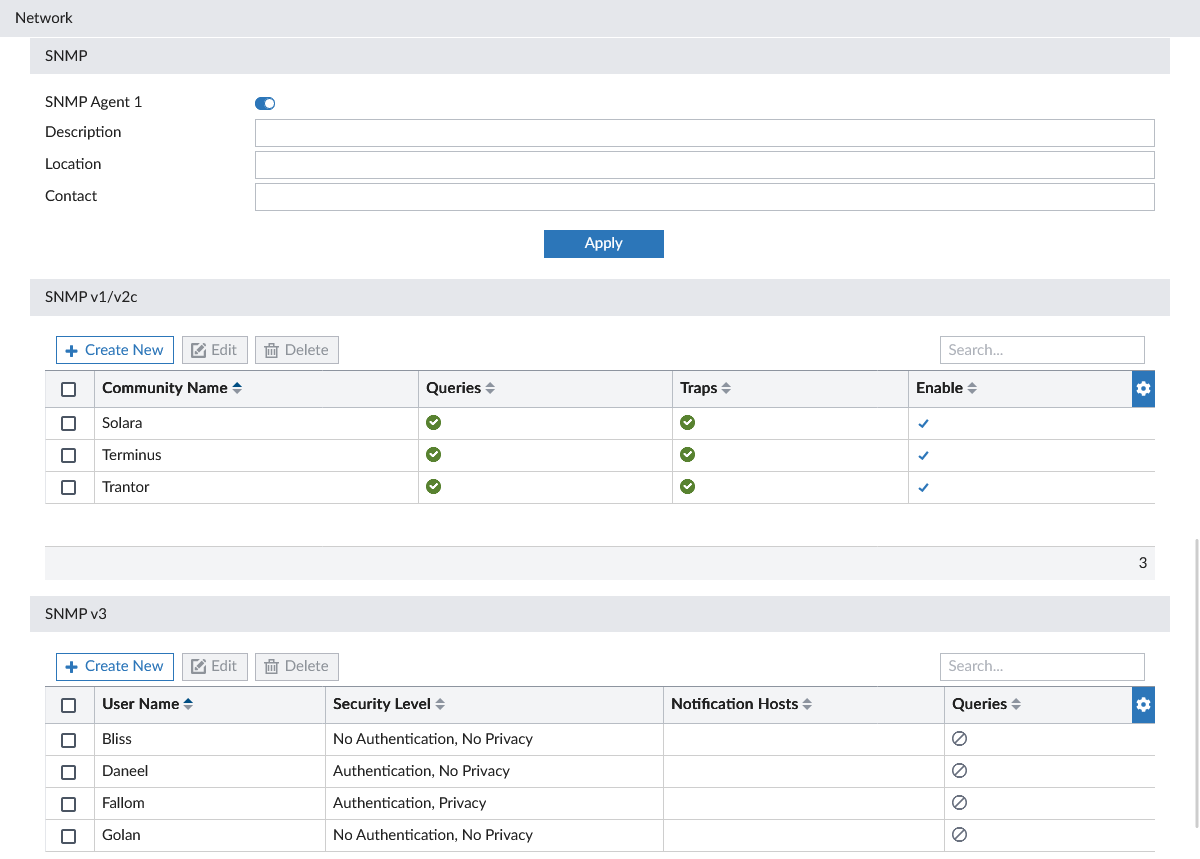Click the SNMP v3 table settings gear icon

coord(1143,705)
